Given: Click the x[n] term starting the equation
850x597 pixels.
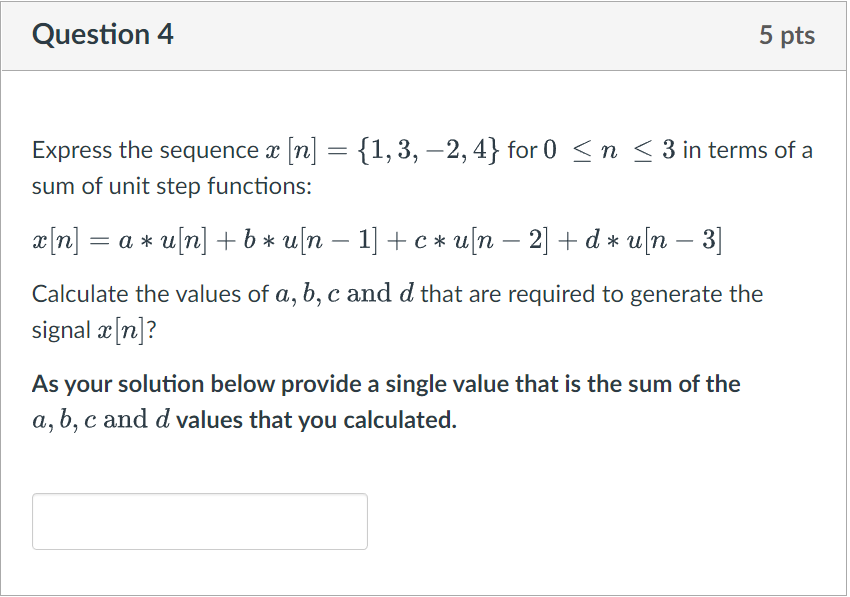Looking at the screenshot, I should coord(55,239).
